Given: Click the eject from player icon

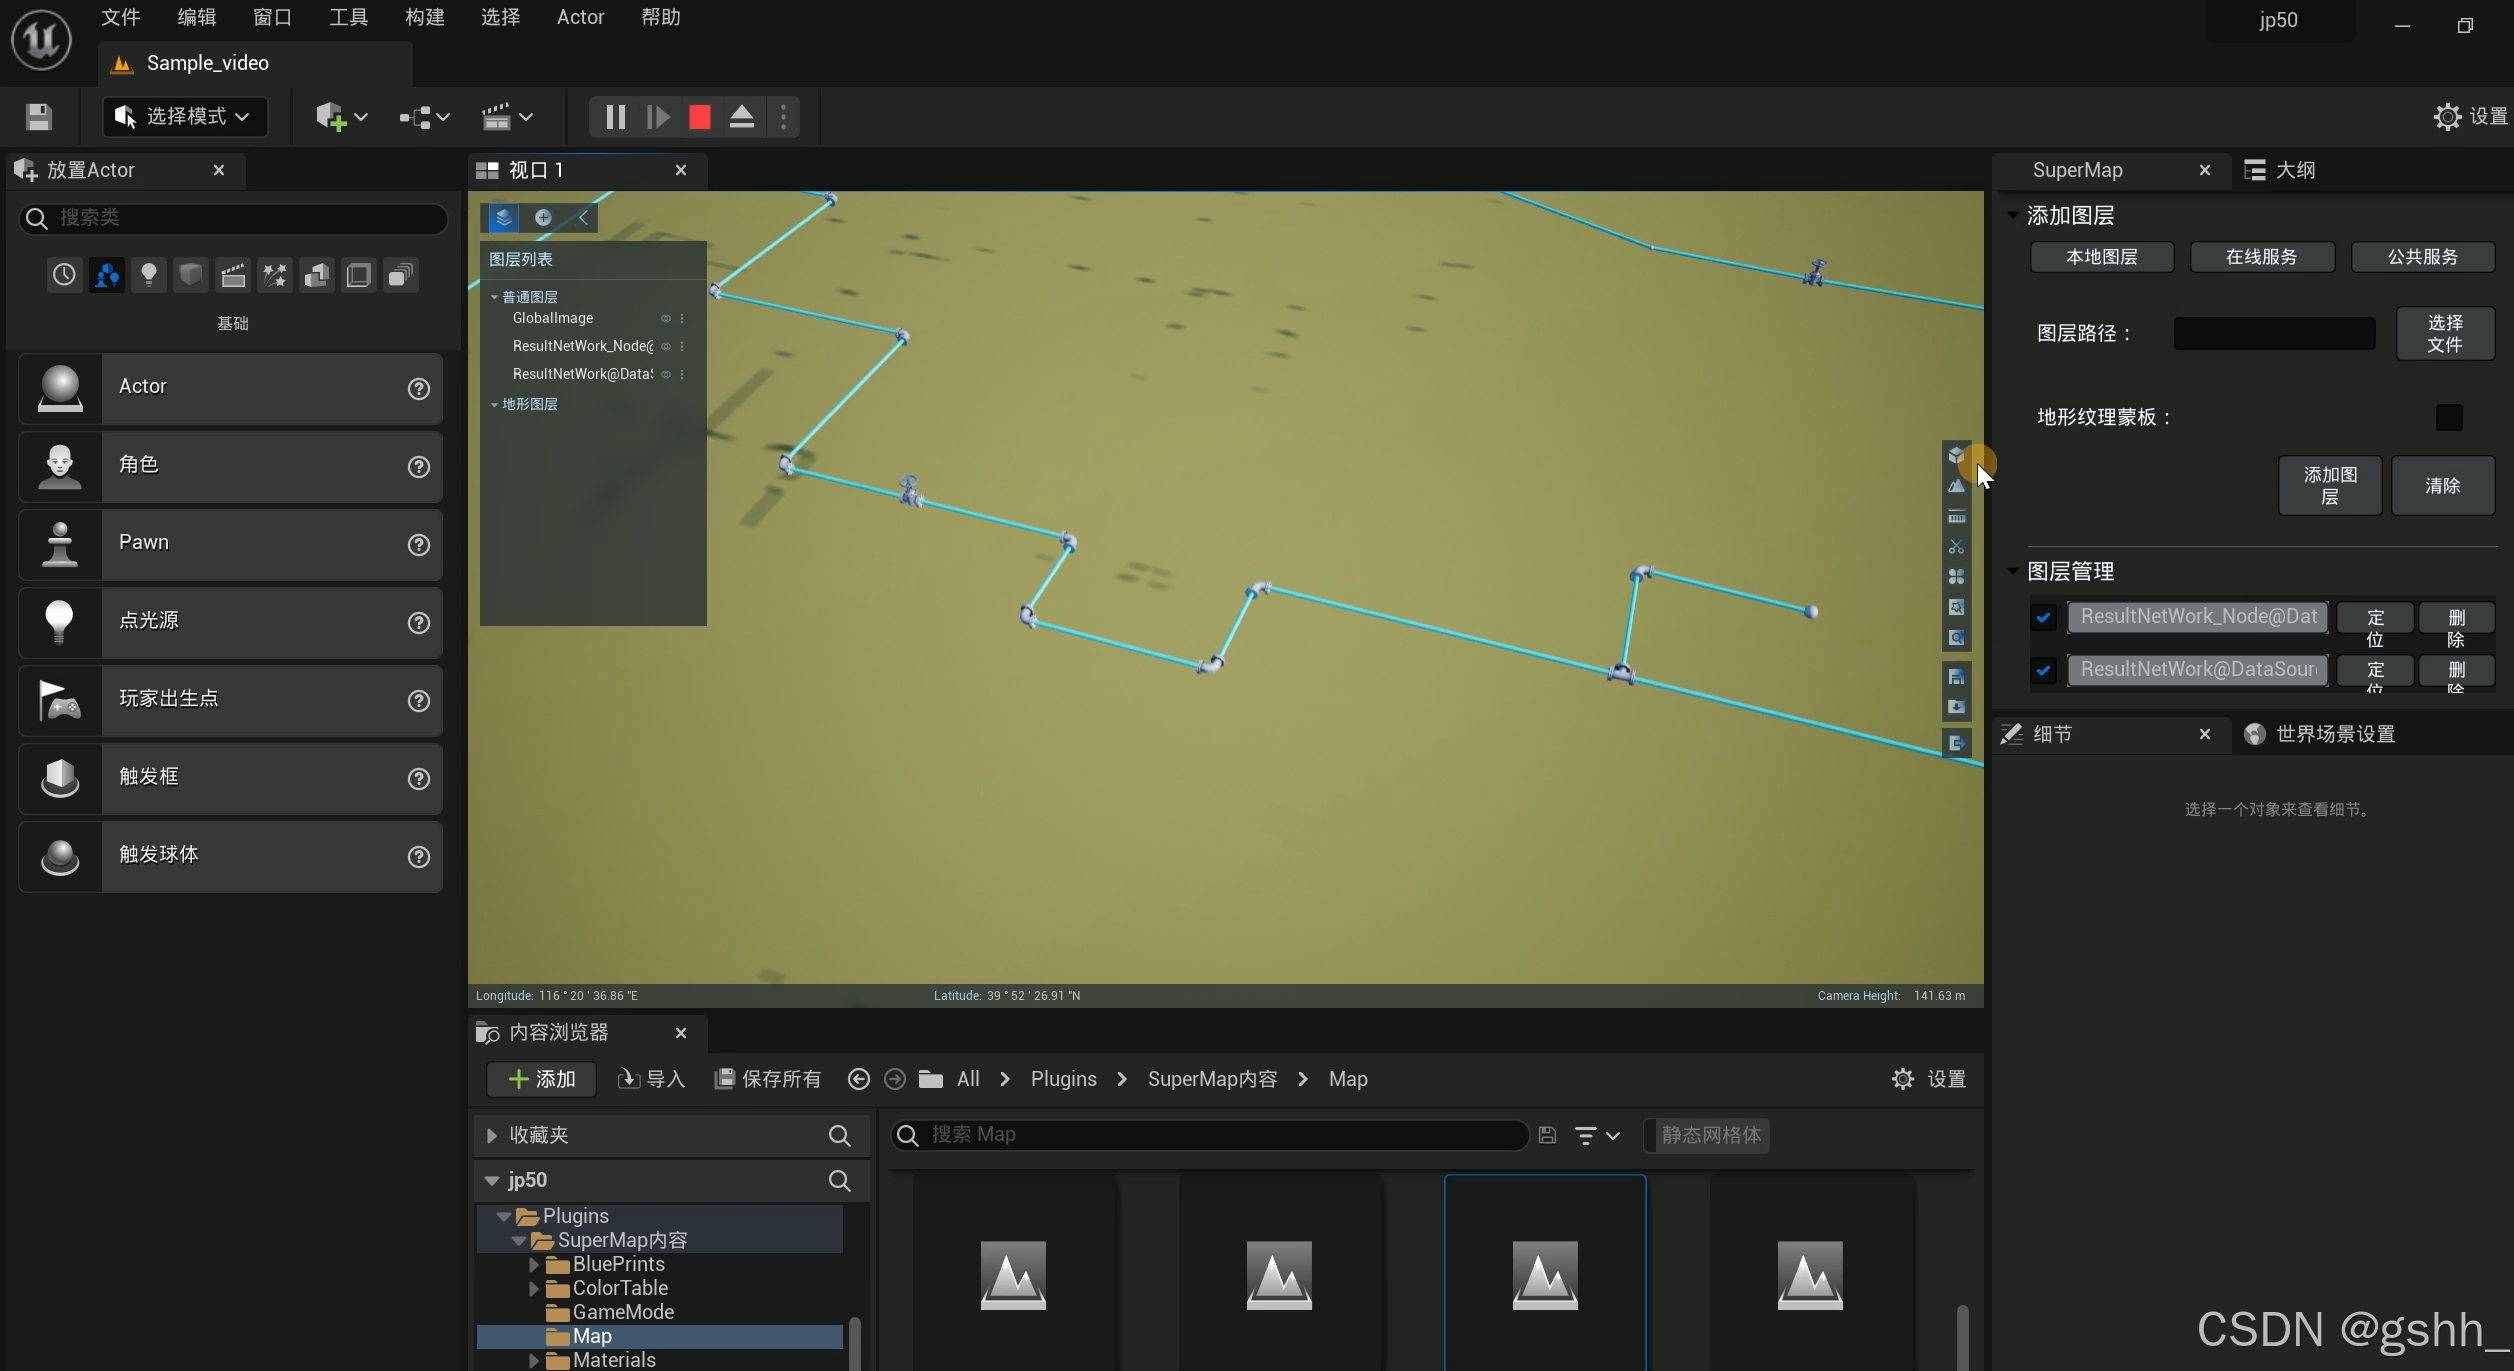Looking at the screenshot, I should [741, 117].
